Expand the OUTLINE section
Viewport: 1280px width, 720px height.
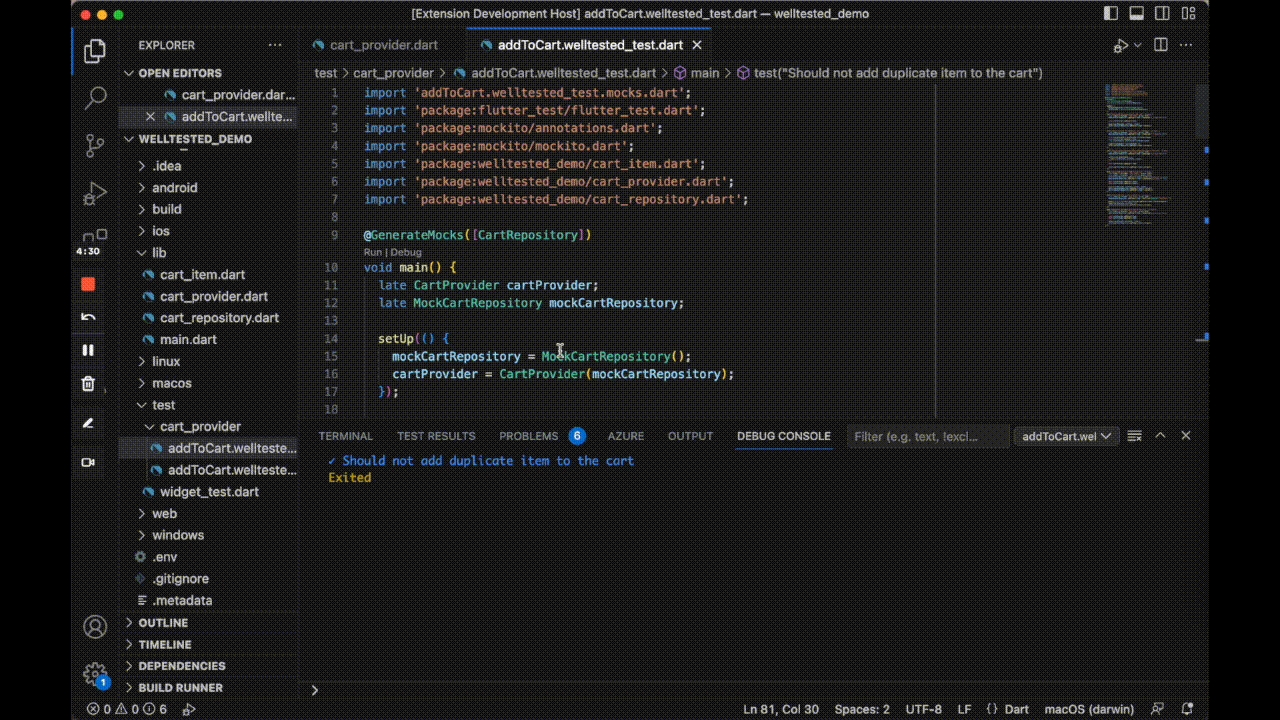163,623
